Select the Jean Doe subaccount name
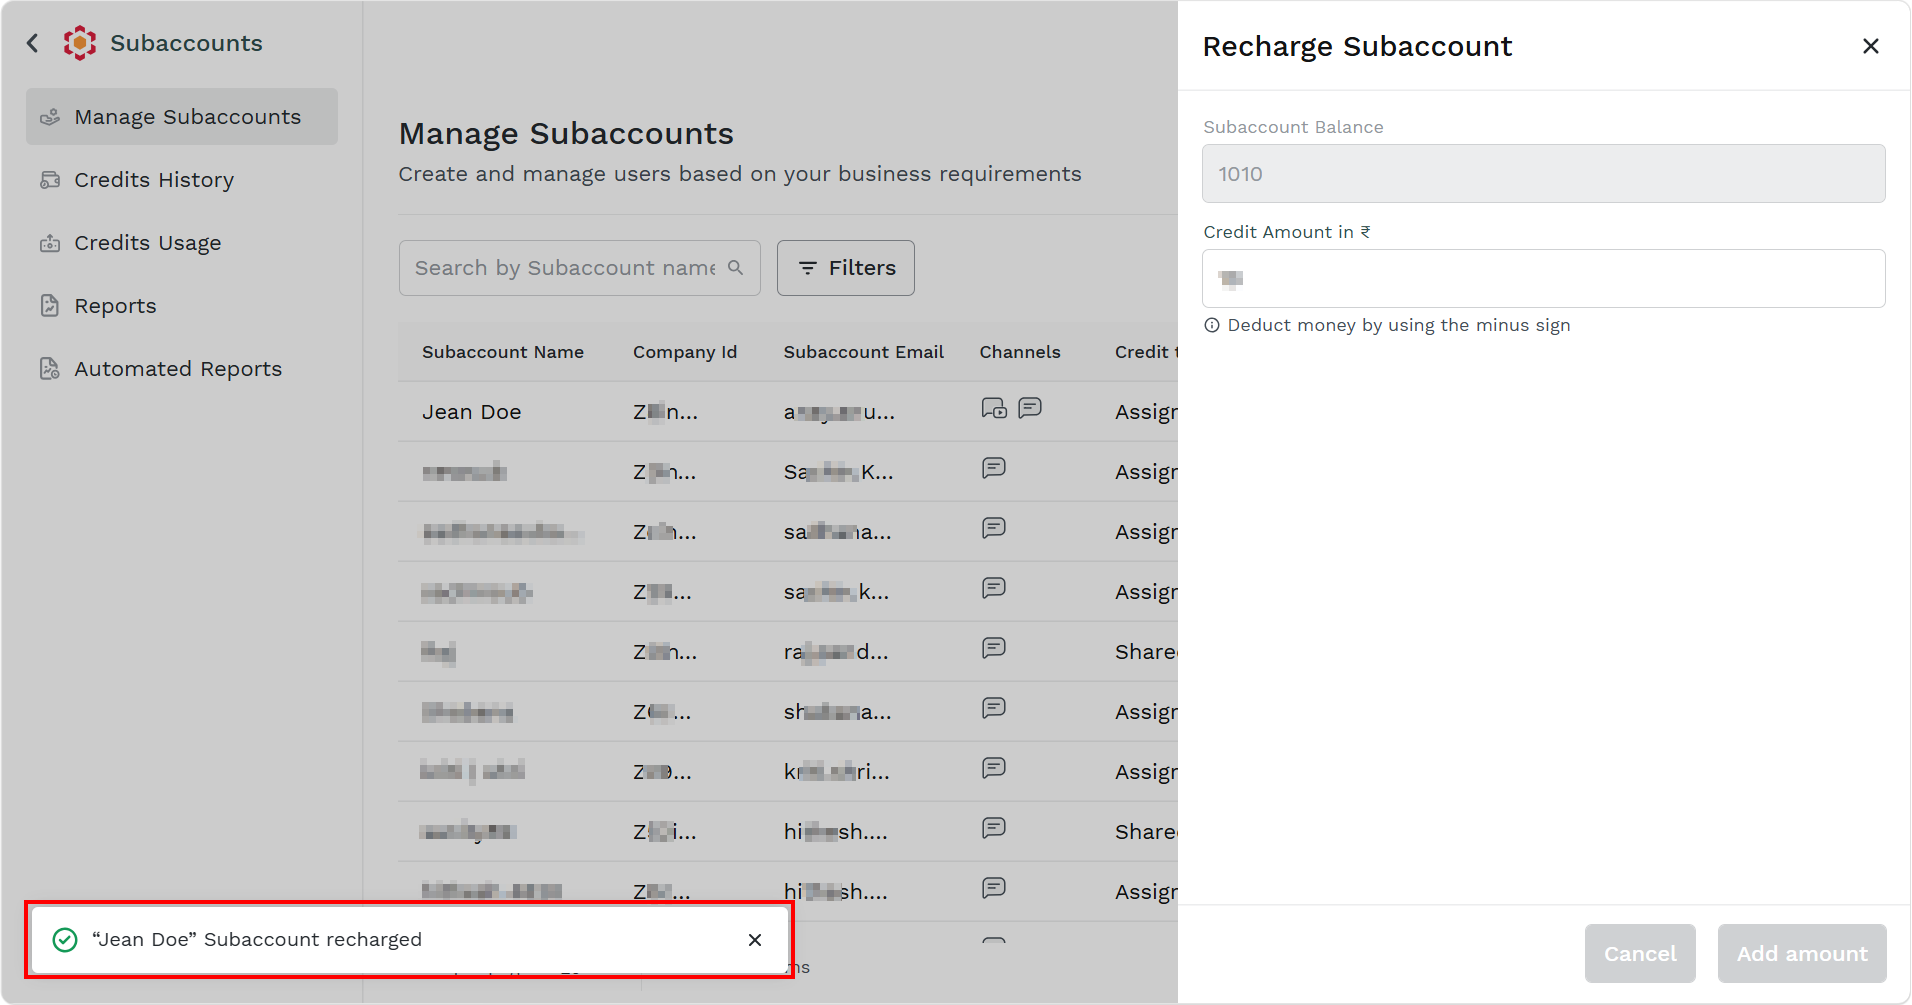 472,412
